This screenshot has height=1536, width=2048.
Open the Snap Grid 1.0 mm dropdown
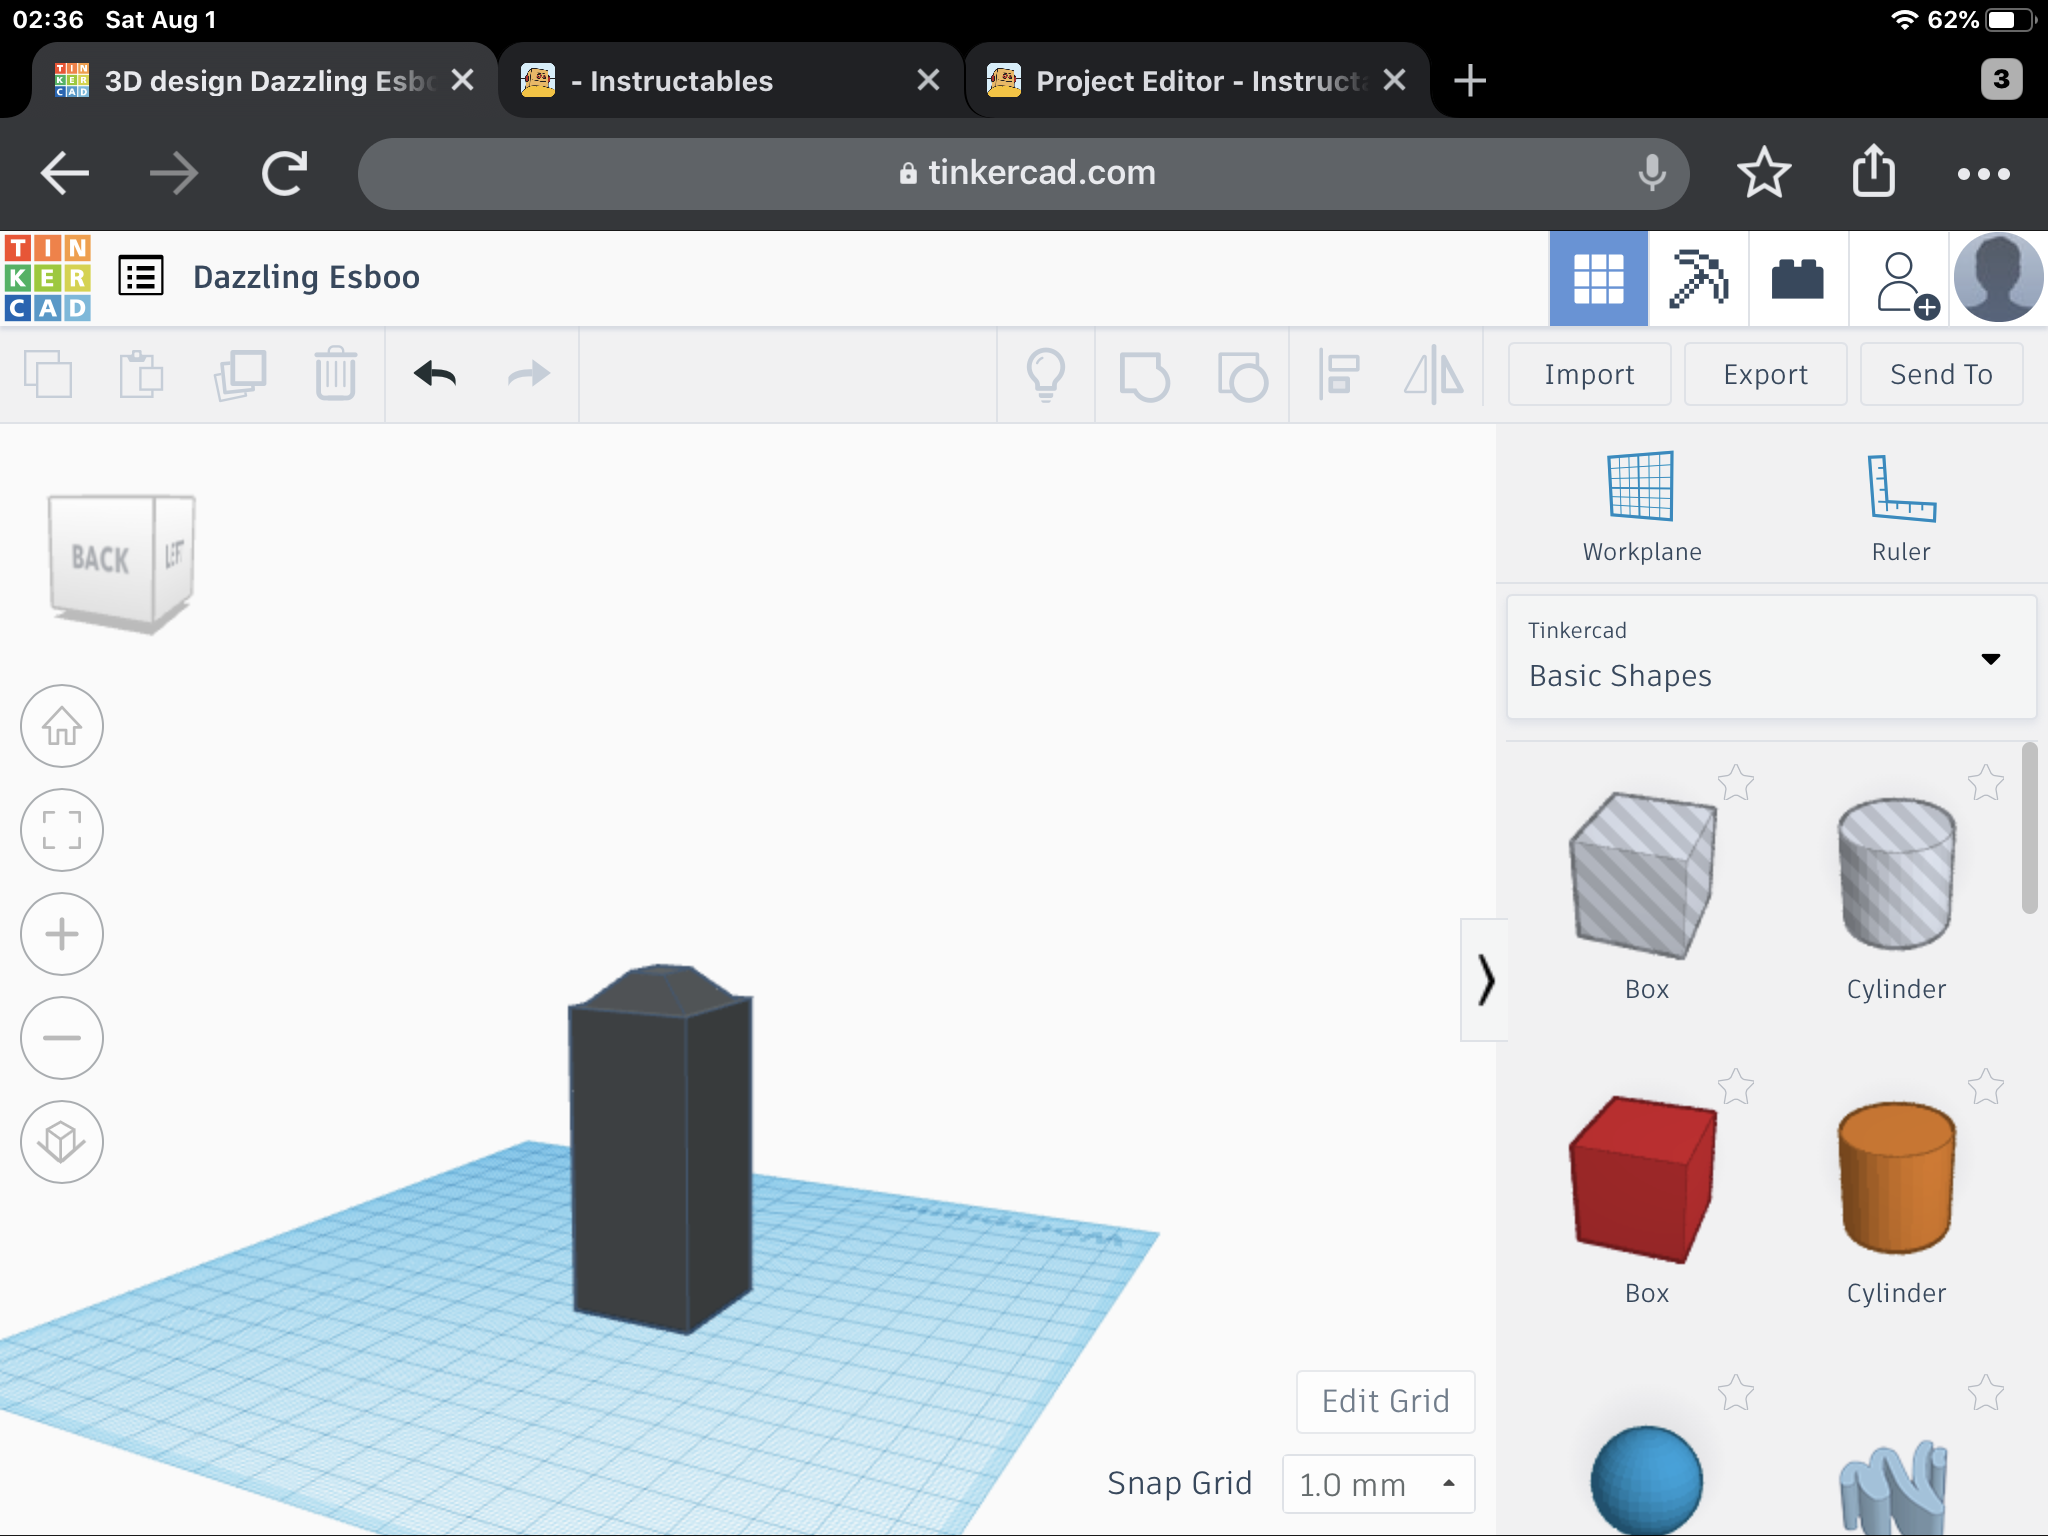pos(1378,1484)
